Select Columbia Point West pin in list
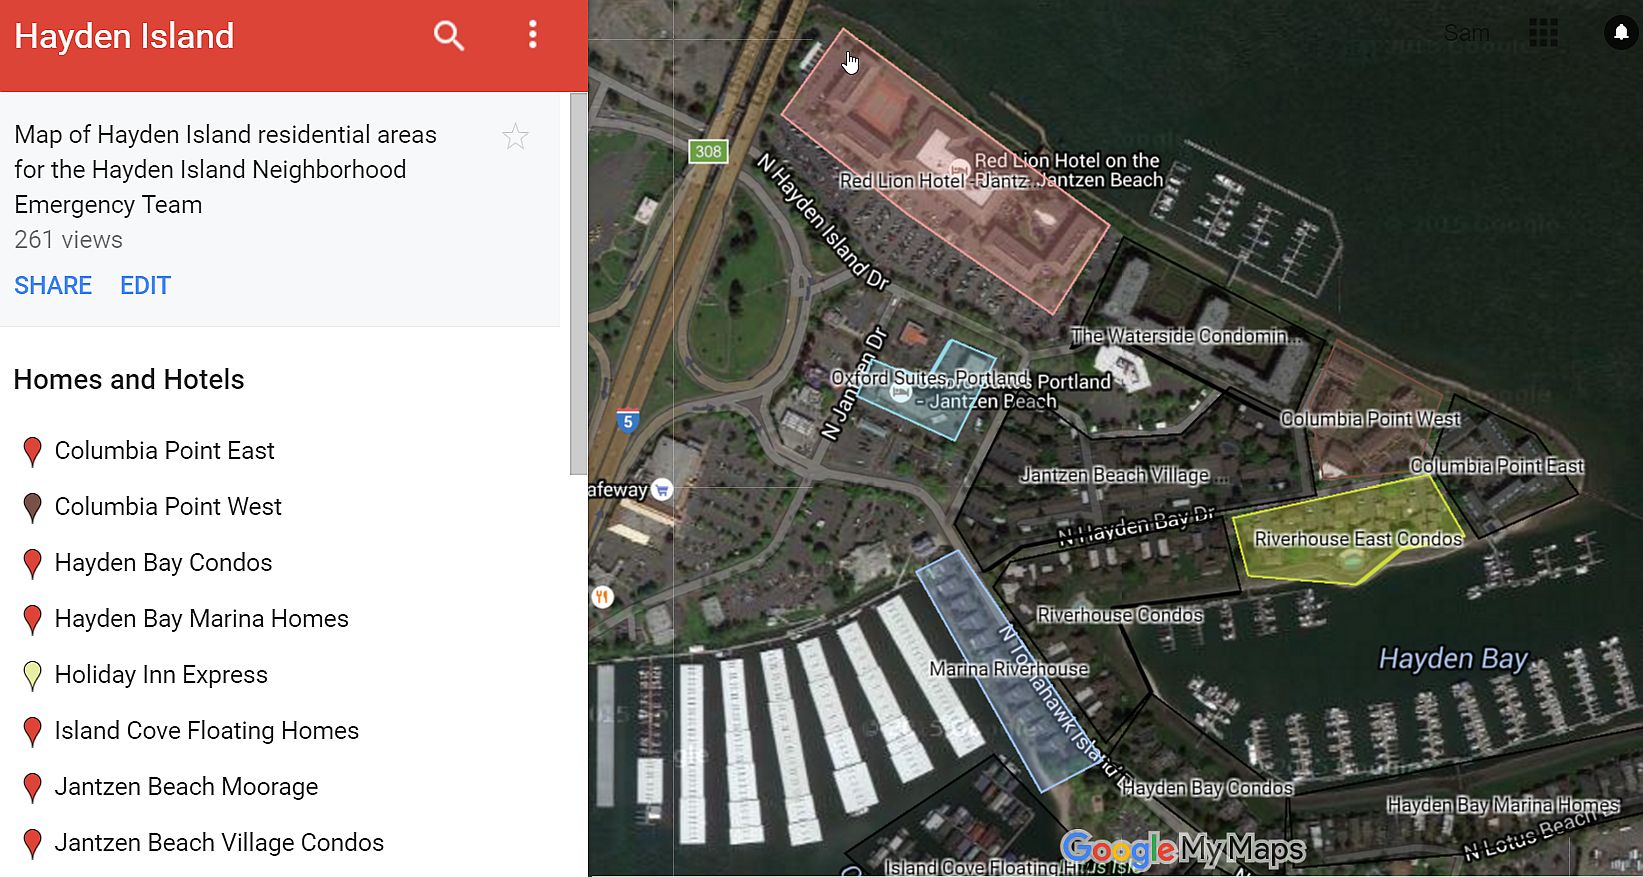Image resolution: width=1643 pixels, height=877 pixels. [32, 508]
